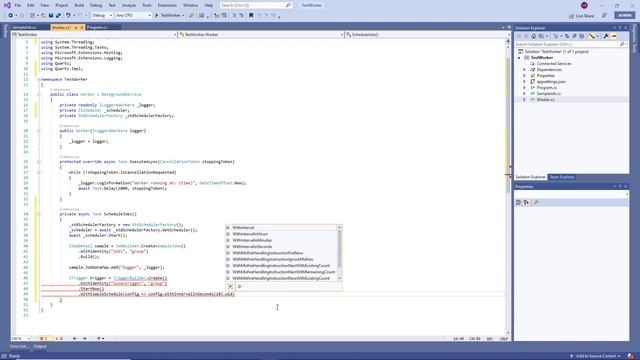Image resolution: width=640 pixels, height=360 pixels.
Task: Click Collapse All icon in Solution Explorer
Action: click(x=574, y=36)
